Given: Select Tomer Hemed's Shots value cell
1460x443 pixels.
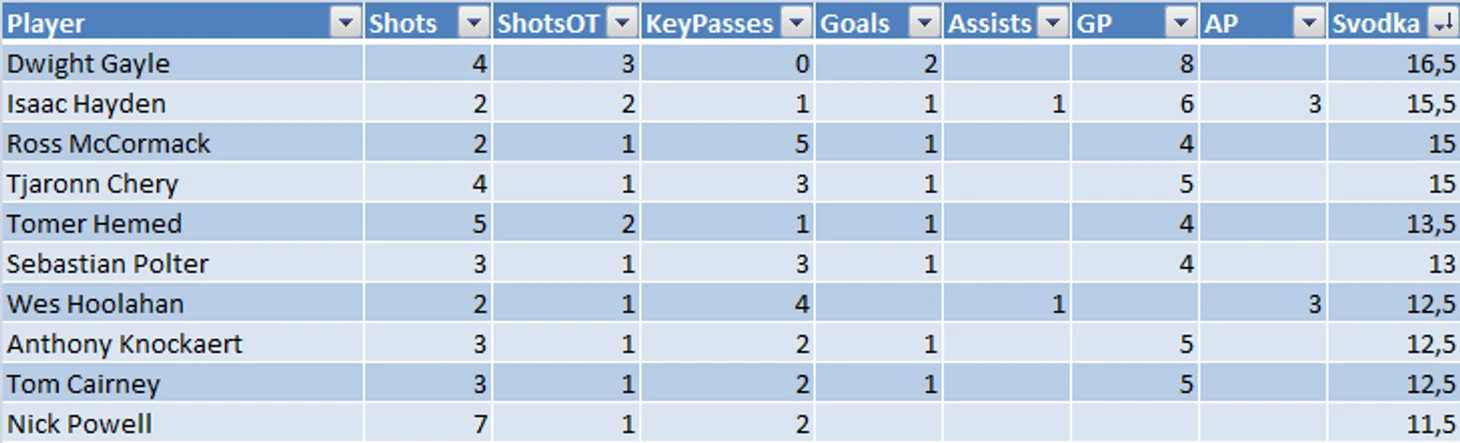Looking at the screenshot, I should point(428,223).
